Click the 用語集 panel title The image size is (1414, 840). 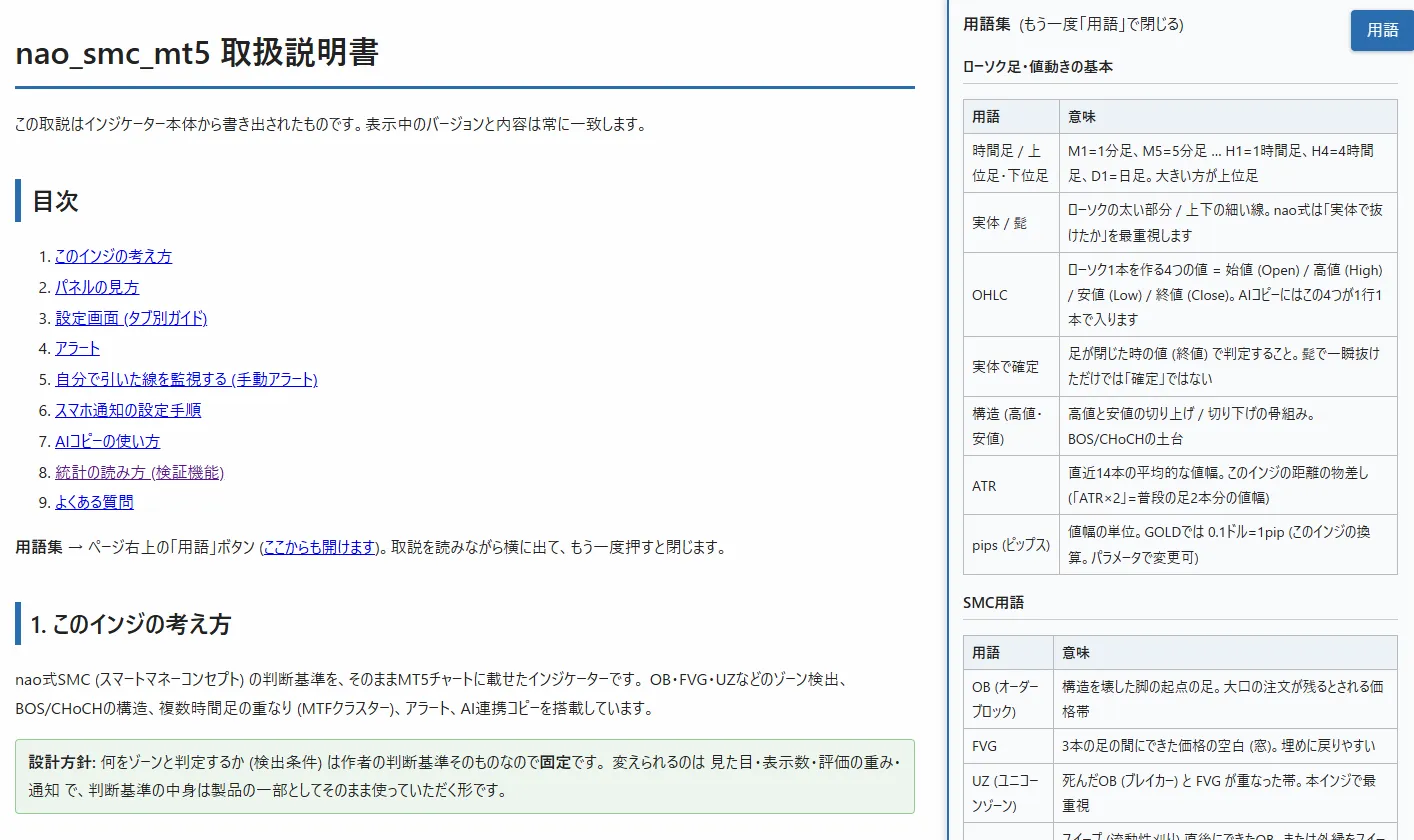click(988, 24)
